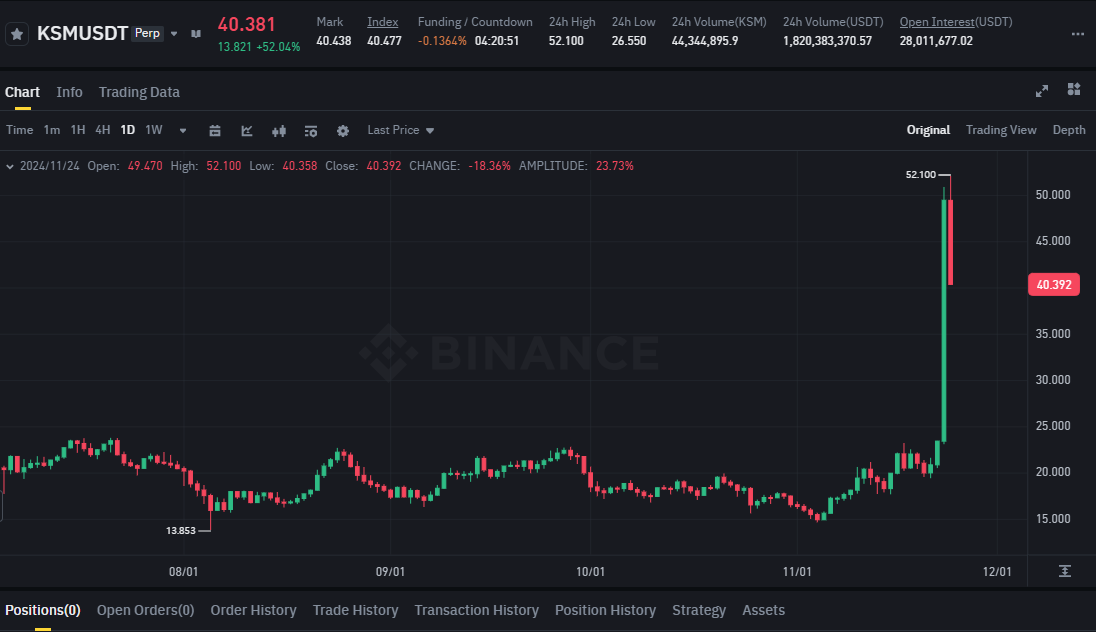Open the drawing tools list icon

(x=311, y=131)
